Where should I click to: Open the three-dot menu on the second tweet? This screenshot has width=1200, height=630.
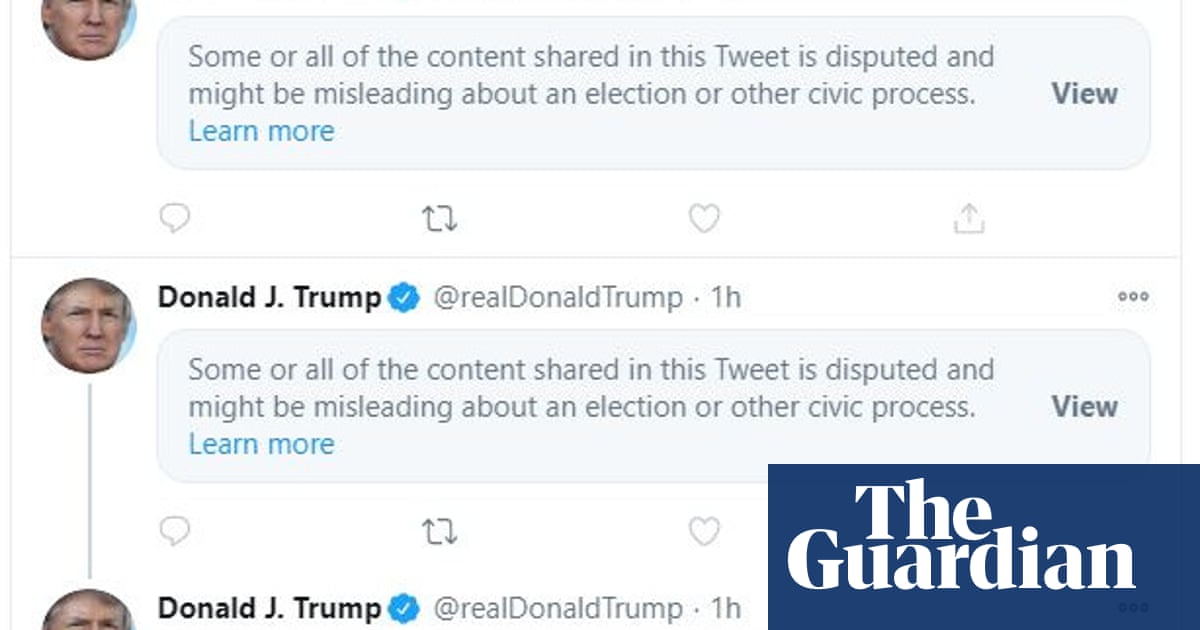click(1133, 297)
